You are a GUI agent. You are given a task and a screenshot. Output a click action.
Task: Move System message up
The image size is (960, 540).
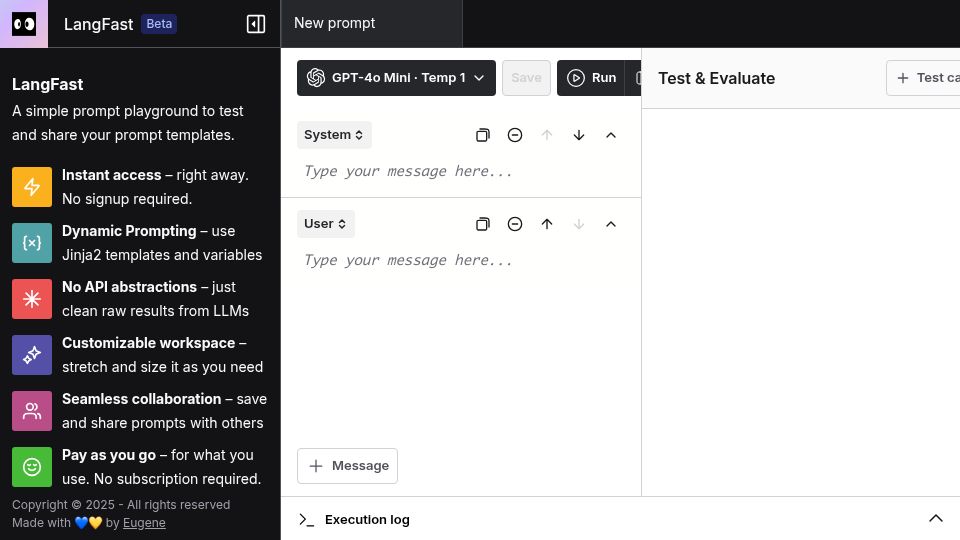coord(547,135)
